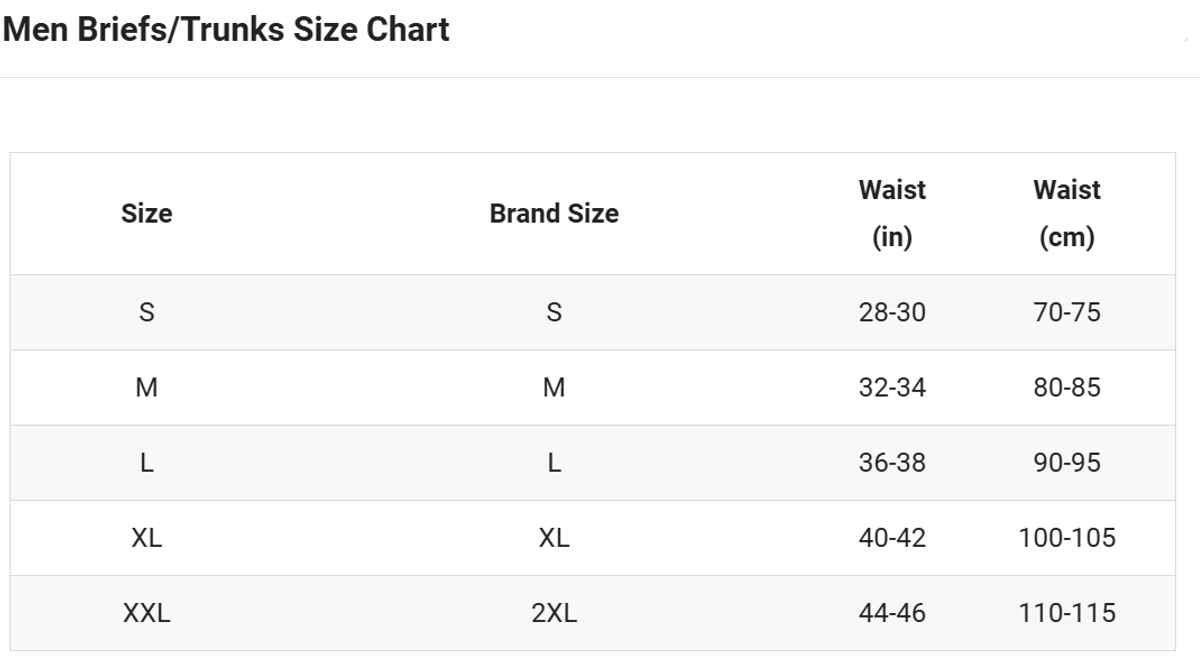The width and height of the screenshot is (1200, 672).
Task: Click the XXL size cell
Action: (x=146, y=612)
